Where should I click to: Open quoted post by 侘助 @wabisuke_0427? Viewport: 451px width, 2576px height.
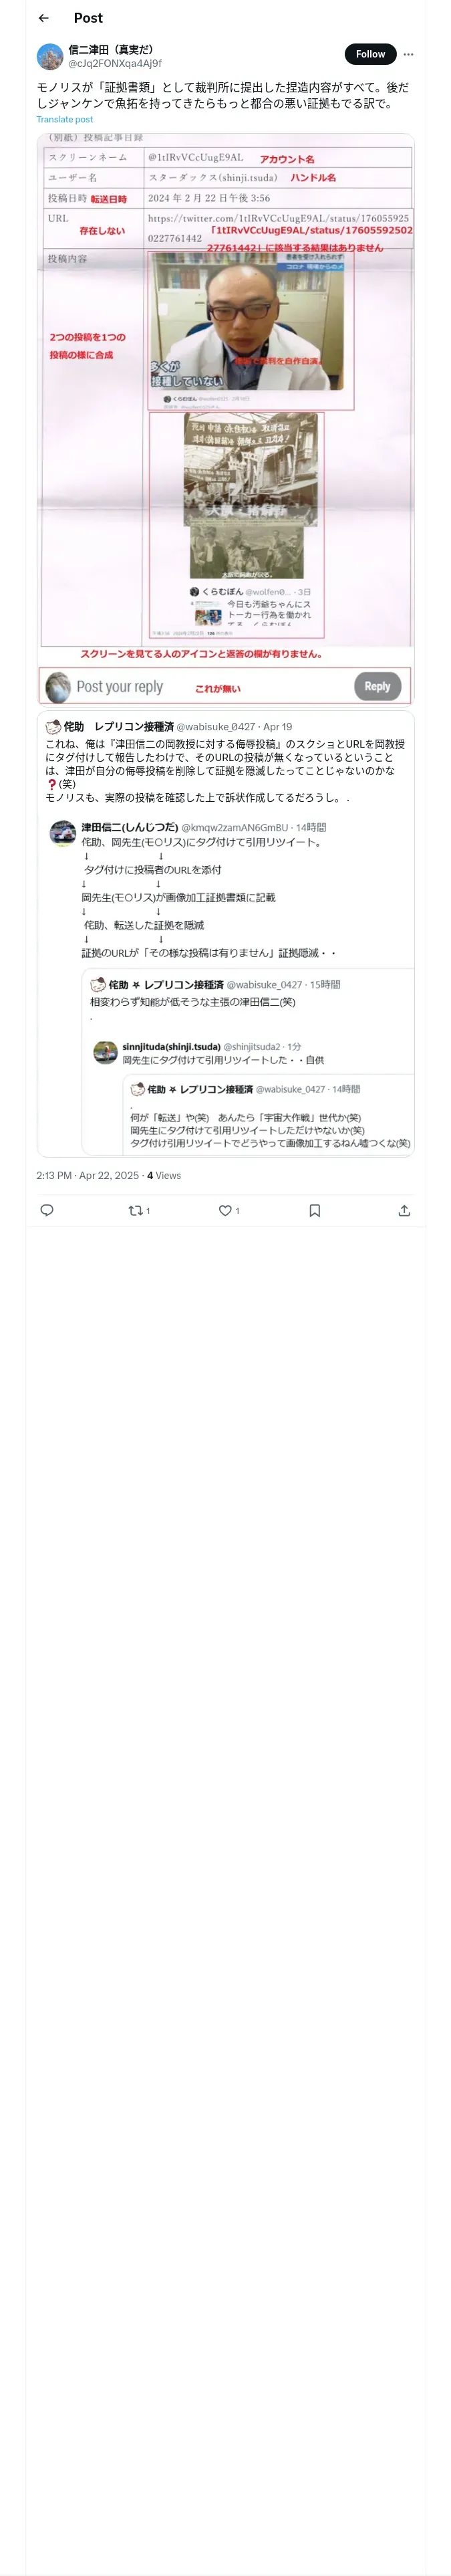226,933
